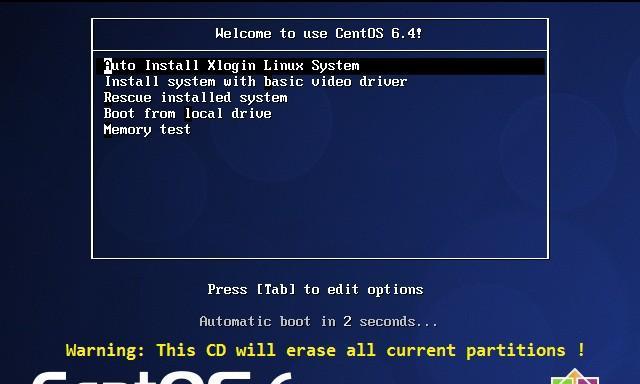Click the Automatic boot countdown text
Viewport: 640px width, 384px height.
pyautogui.click(x=318, y=321)
